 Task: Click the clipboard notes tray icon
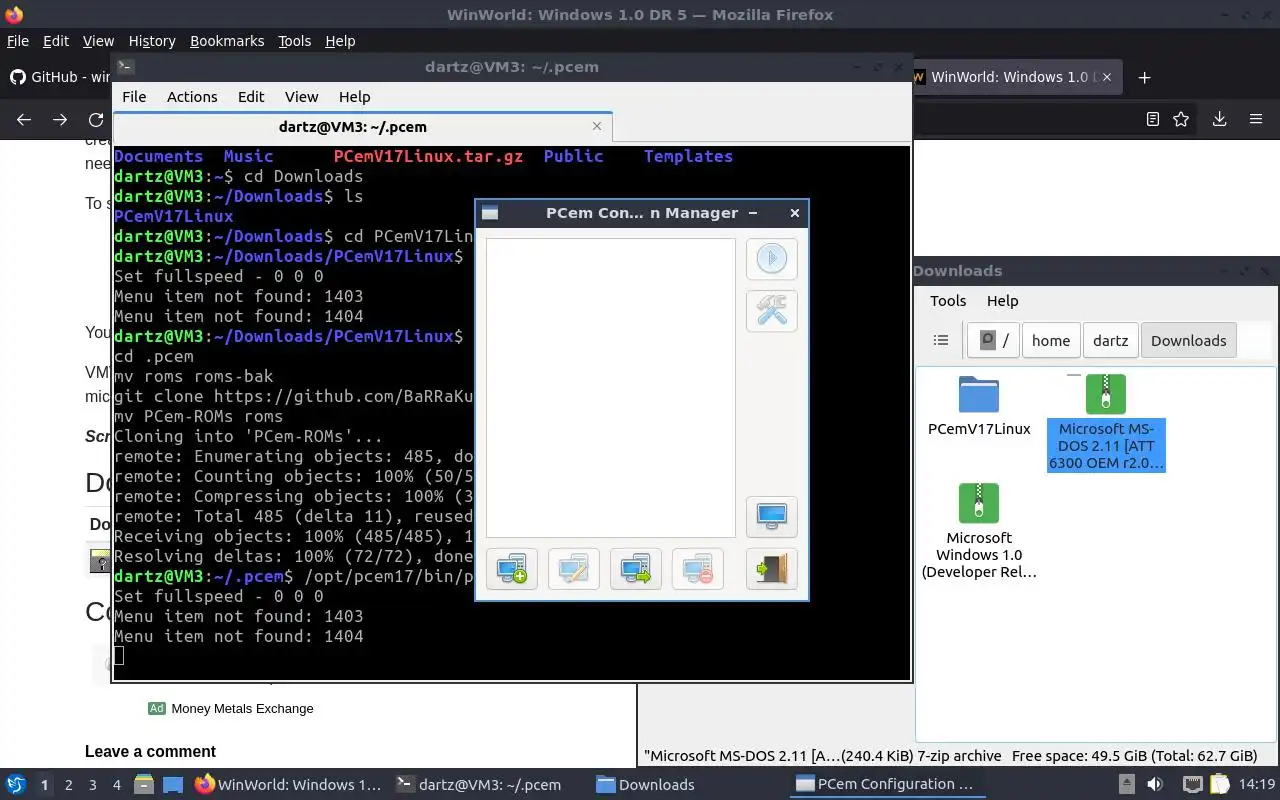[1219, 785]
